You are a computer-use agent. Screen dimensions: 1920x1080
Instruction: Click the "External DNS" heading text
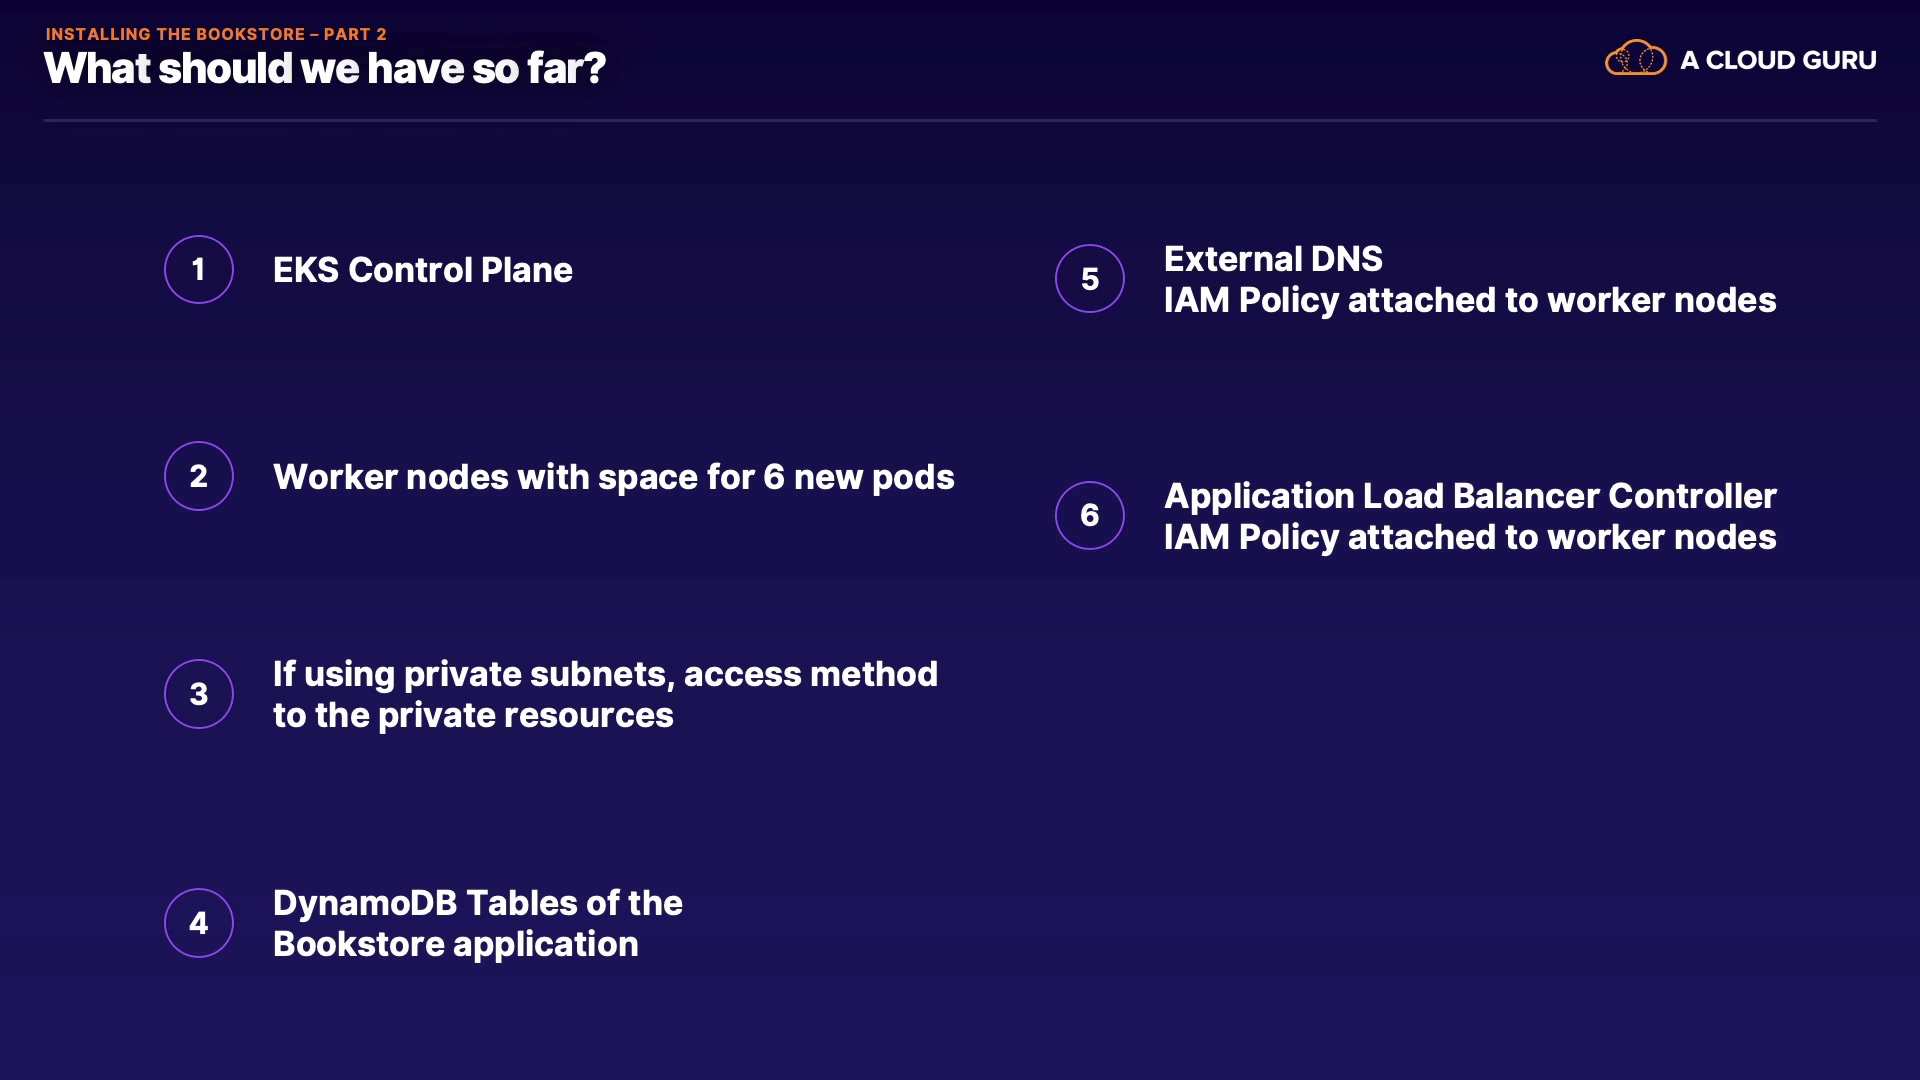1273,259
